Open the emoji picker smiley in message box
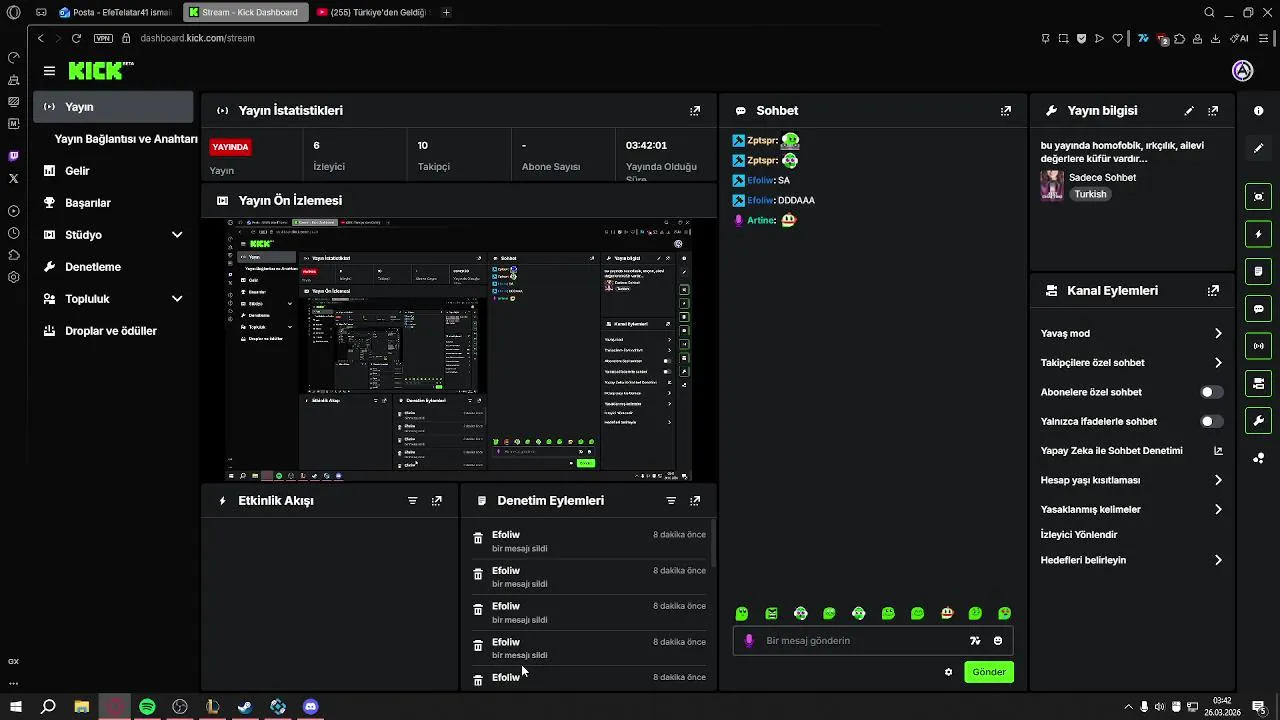 coord(998,641)
